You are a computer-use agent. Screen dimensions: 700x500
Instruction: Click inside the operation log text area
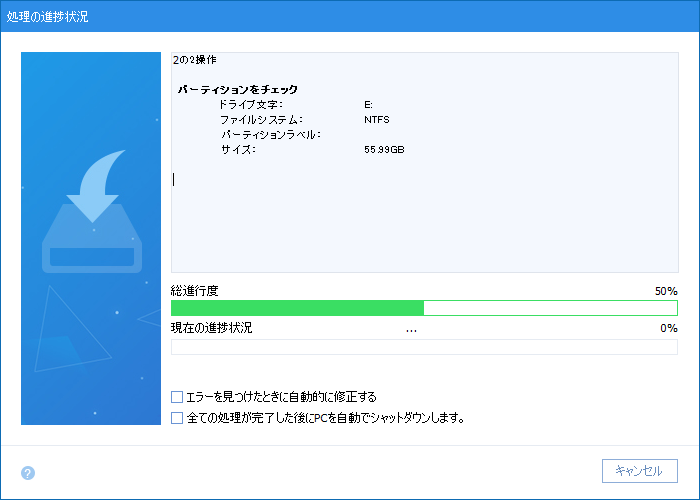[425, 162]
